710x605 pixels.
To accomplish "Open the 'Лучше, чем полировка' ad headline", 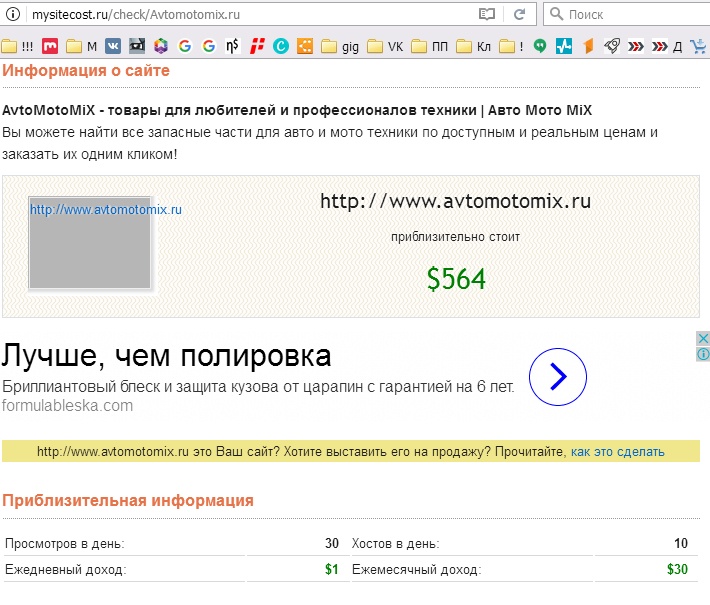I will click(x=166, y=355).
